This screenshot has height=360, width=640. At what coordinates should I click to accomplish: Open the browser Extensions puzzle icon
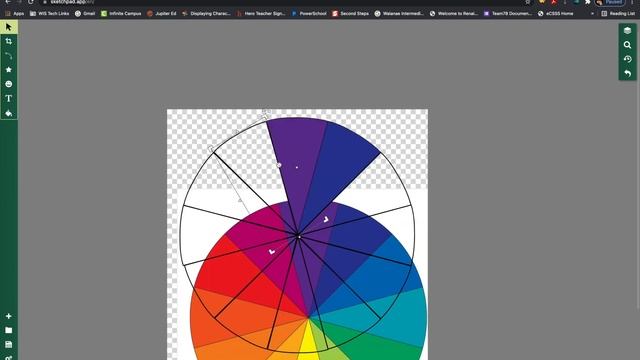tap(588, 2)
